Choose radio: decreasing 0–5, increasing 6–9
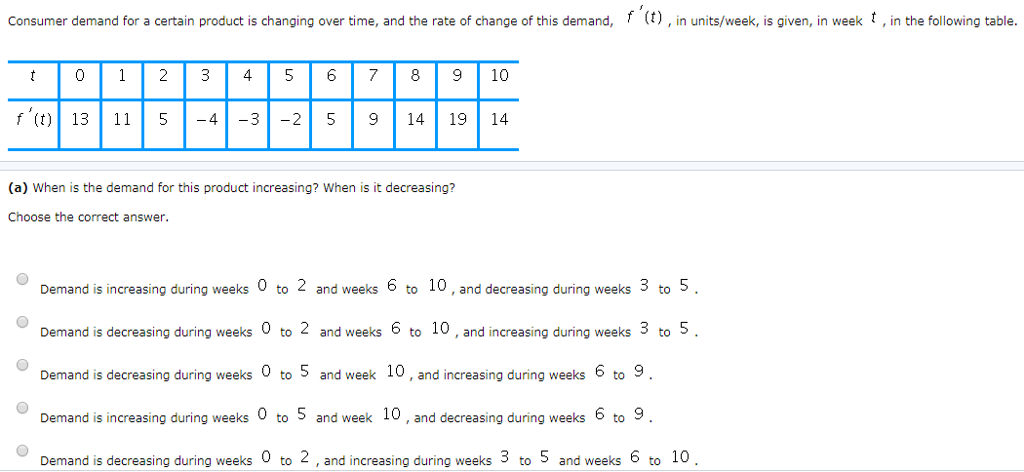Screen dimensions: 1024x472 22,365
